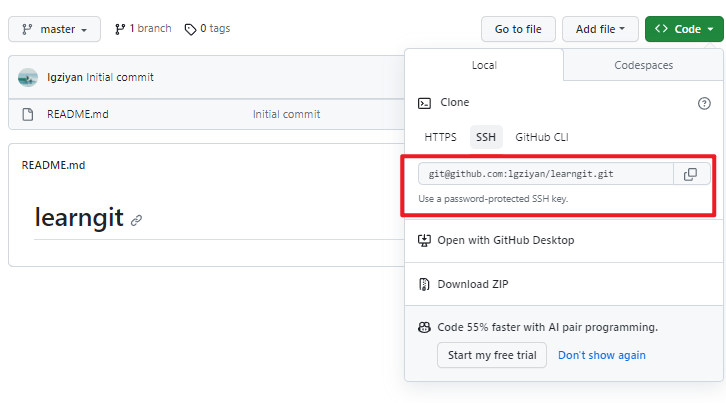Click lgziyan's avatar image in commit row
Screen dimensions: 726x403
click(28, 77)
